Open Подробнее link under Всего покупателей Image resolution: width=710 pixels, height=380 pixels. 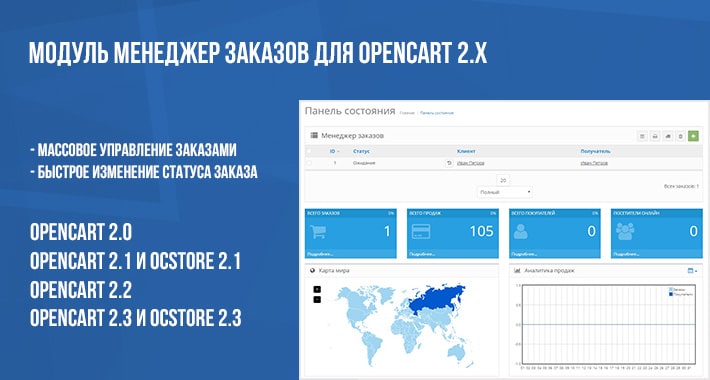pos(524,254)
